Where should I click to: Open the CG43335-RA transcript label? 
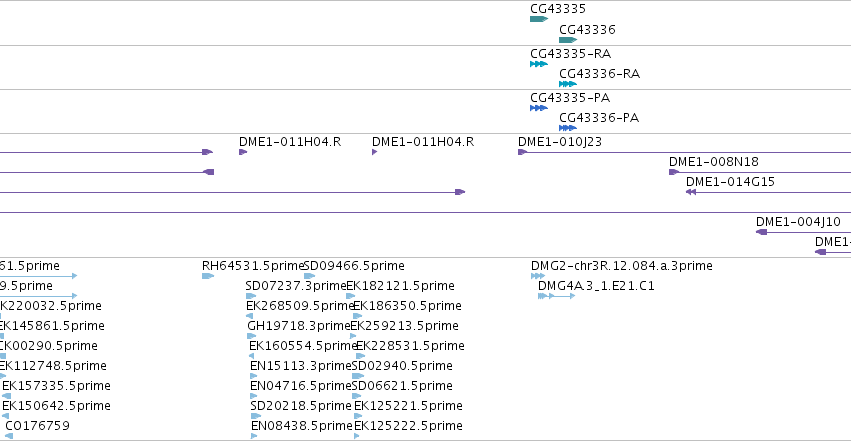coord(570,54)
